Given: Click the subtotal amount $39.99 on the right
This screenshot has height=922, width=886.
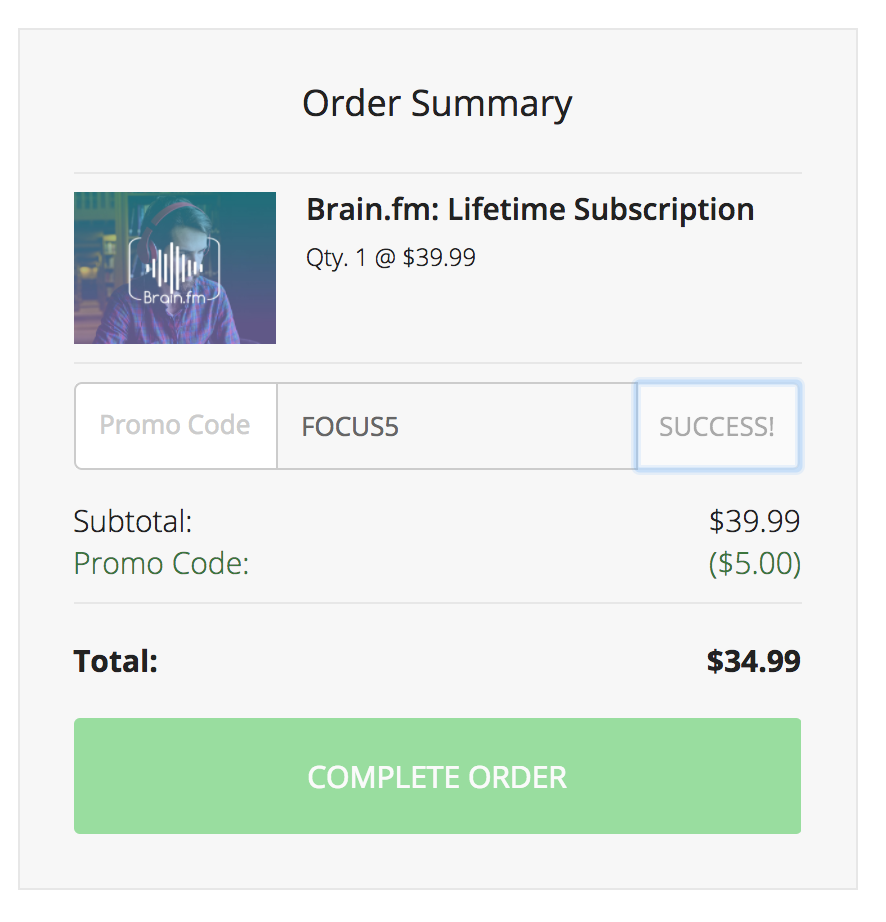Looking at the screenshot, I should [x=754, y=521].
